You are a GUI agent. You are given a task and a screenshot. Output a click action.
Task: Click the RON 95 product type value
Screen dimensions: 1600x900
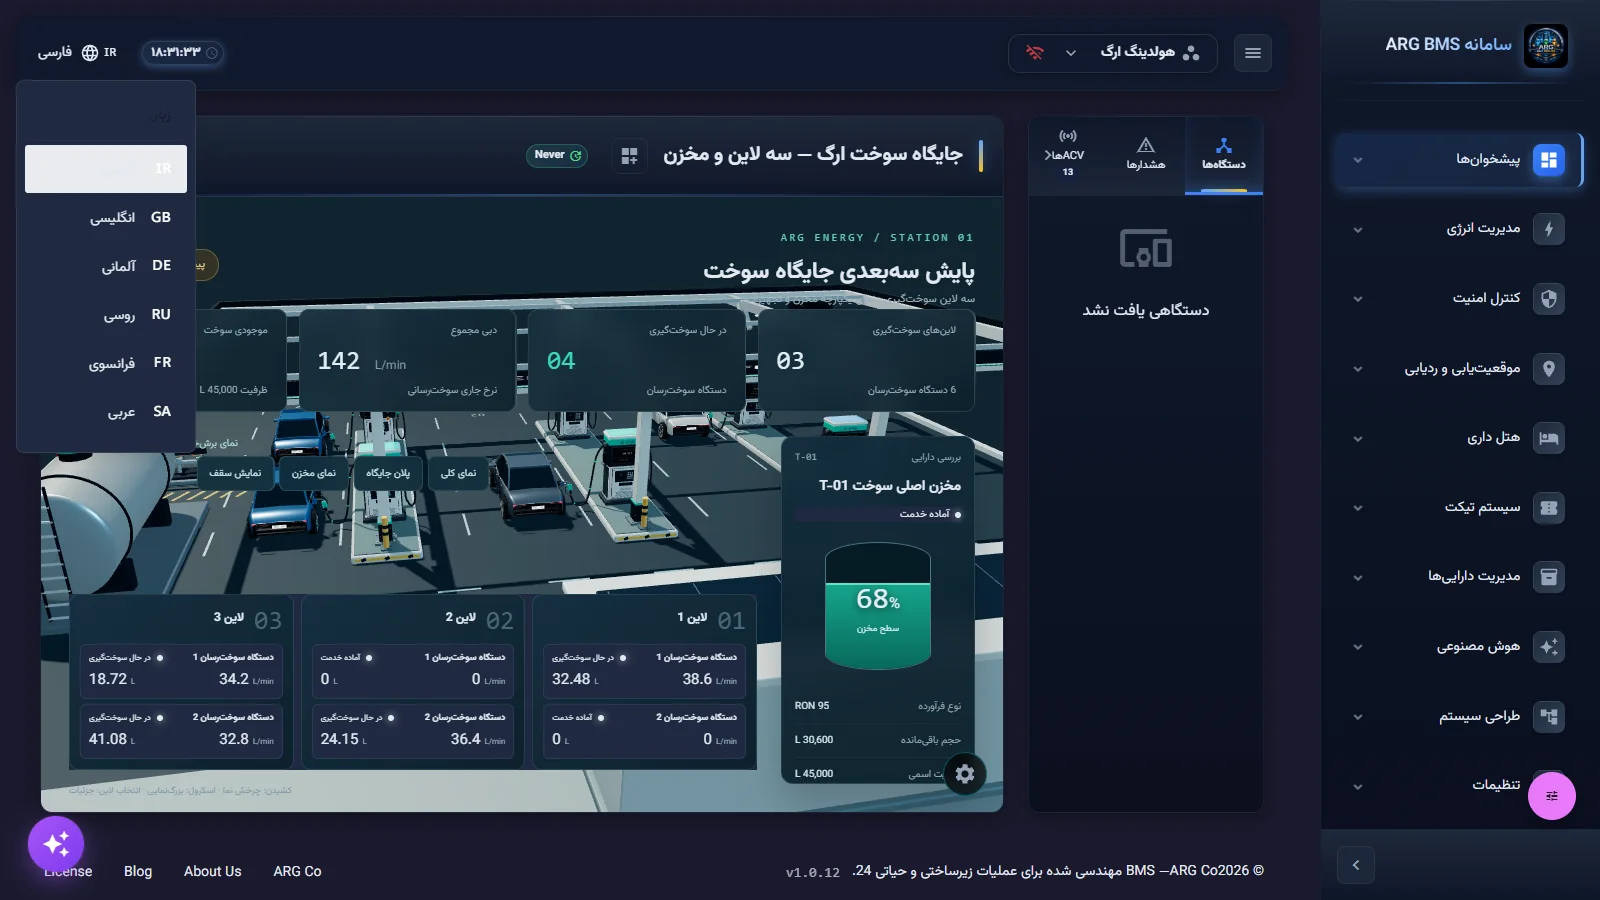click(812, 706)
